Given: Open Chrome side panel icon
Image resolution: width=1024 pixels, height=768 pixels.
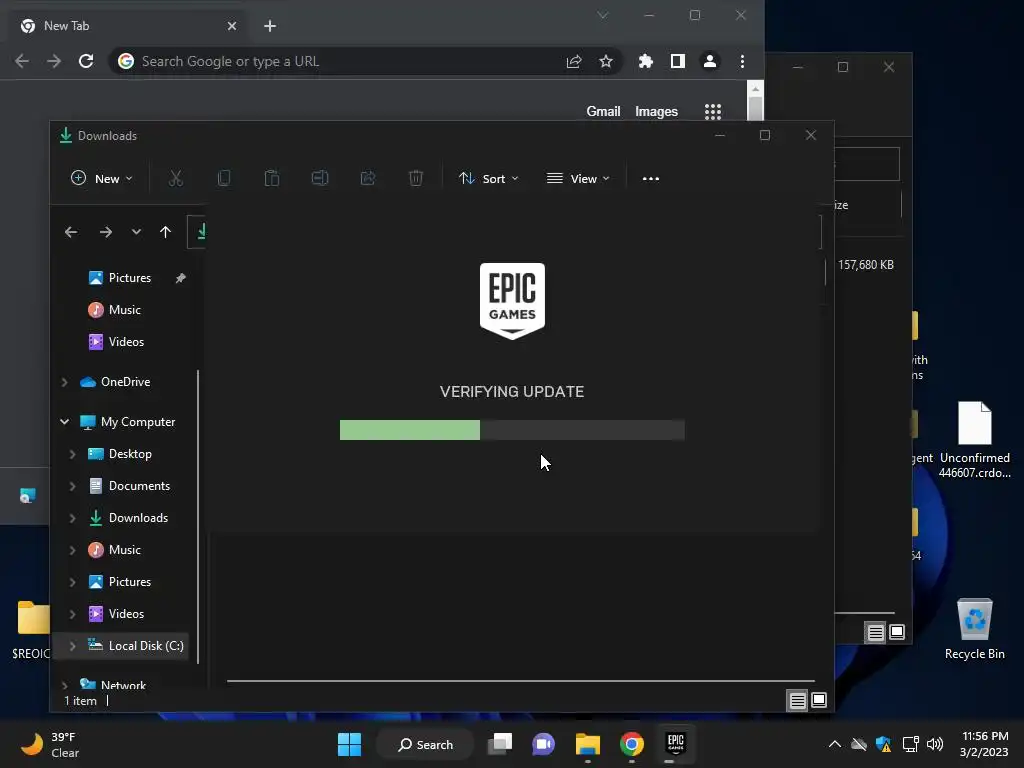Looking at the screenshot, I should click(678, 61).
